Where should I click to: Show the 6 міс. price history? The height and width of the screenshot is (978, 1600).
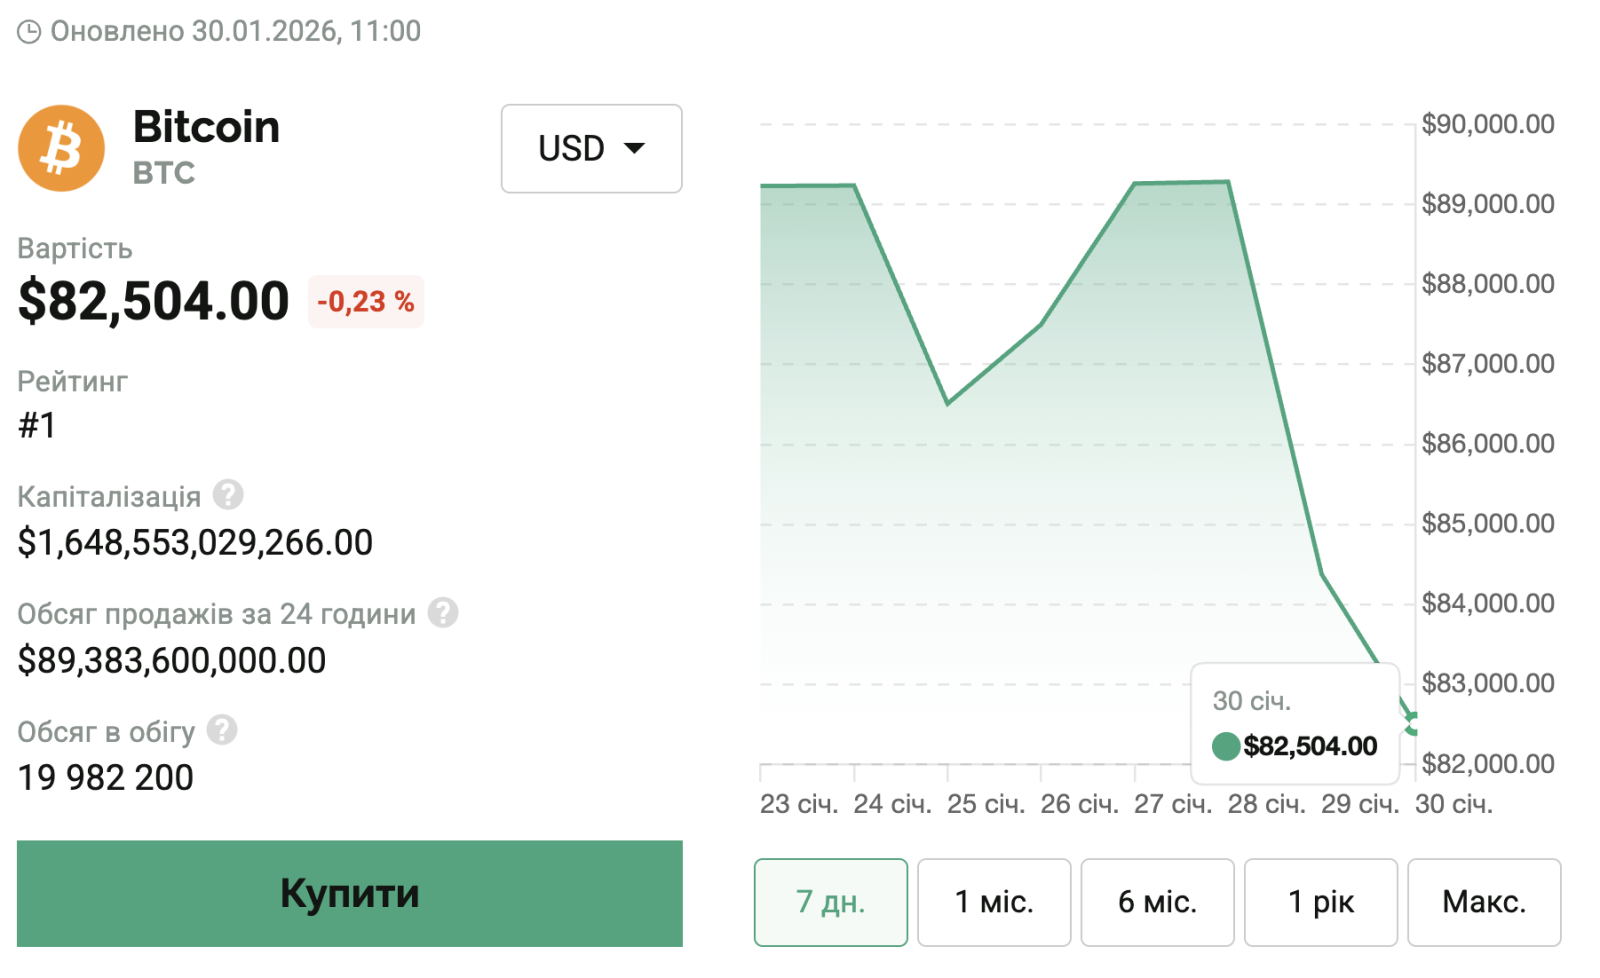coord(1157,902)
